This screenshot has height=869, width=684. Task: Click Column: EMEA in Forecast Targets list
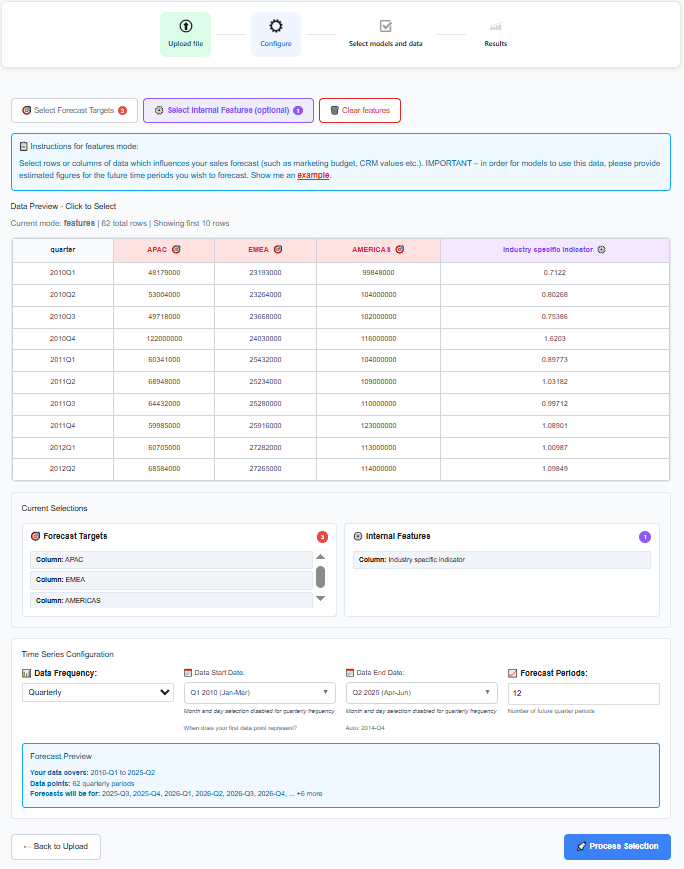pos(171,580)
